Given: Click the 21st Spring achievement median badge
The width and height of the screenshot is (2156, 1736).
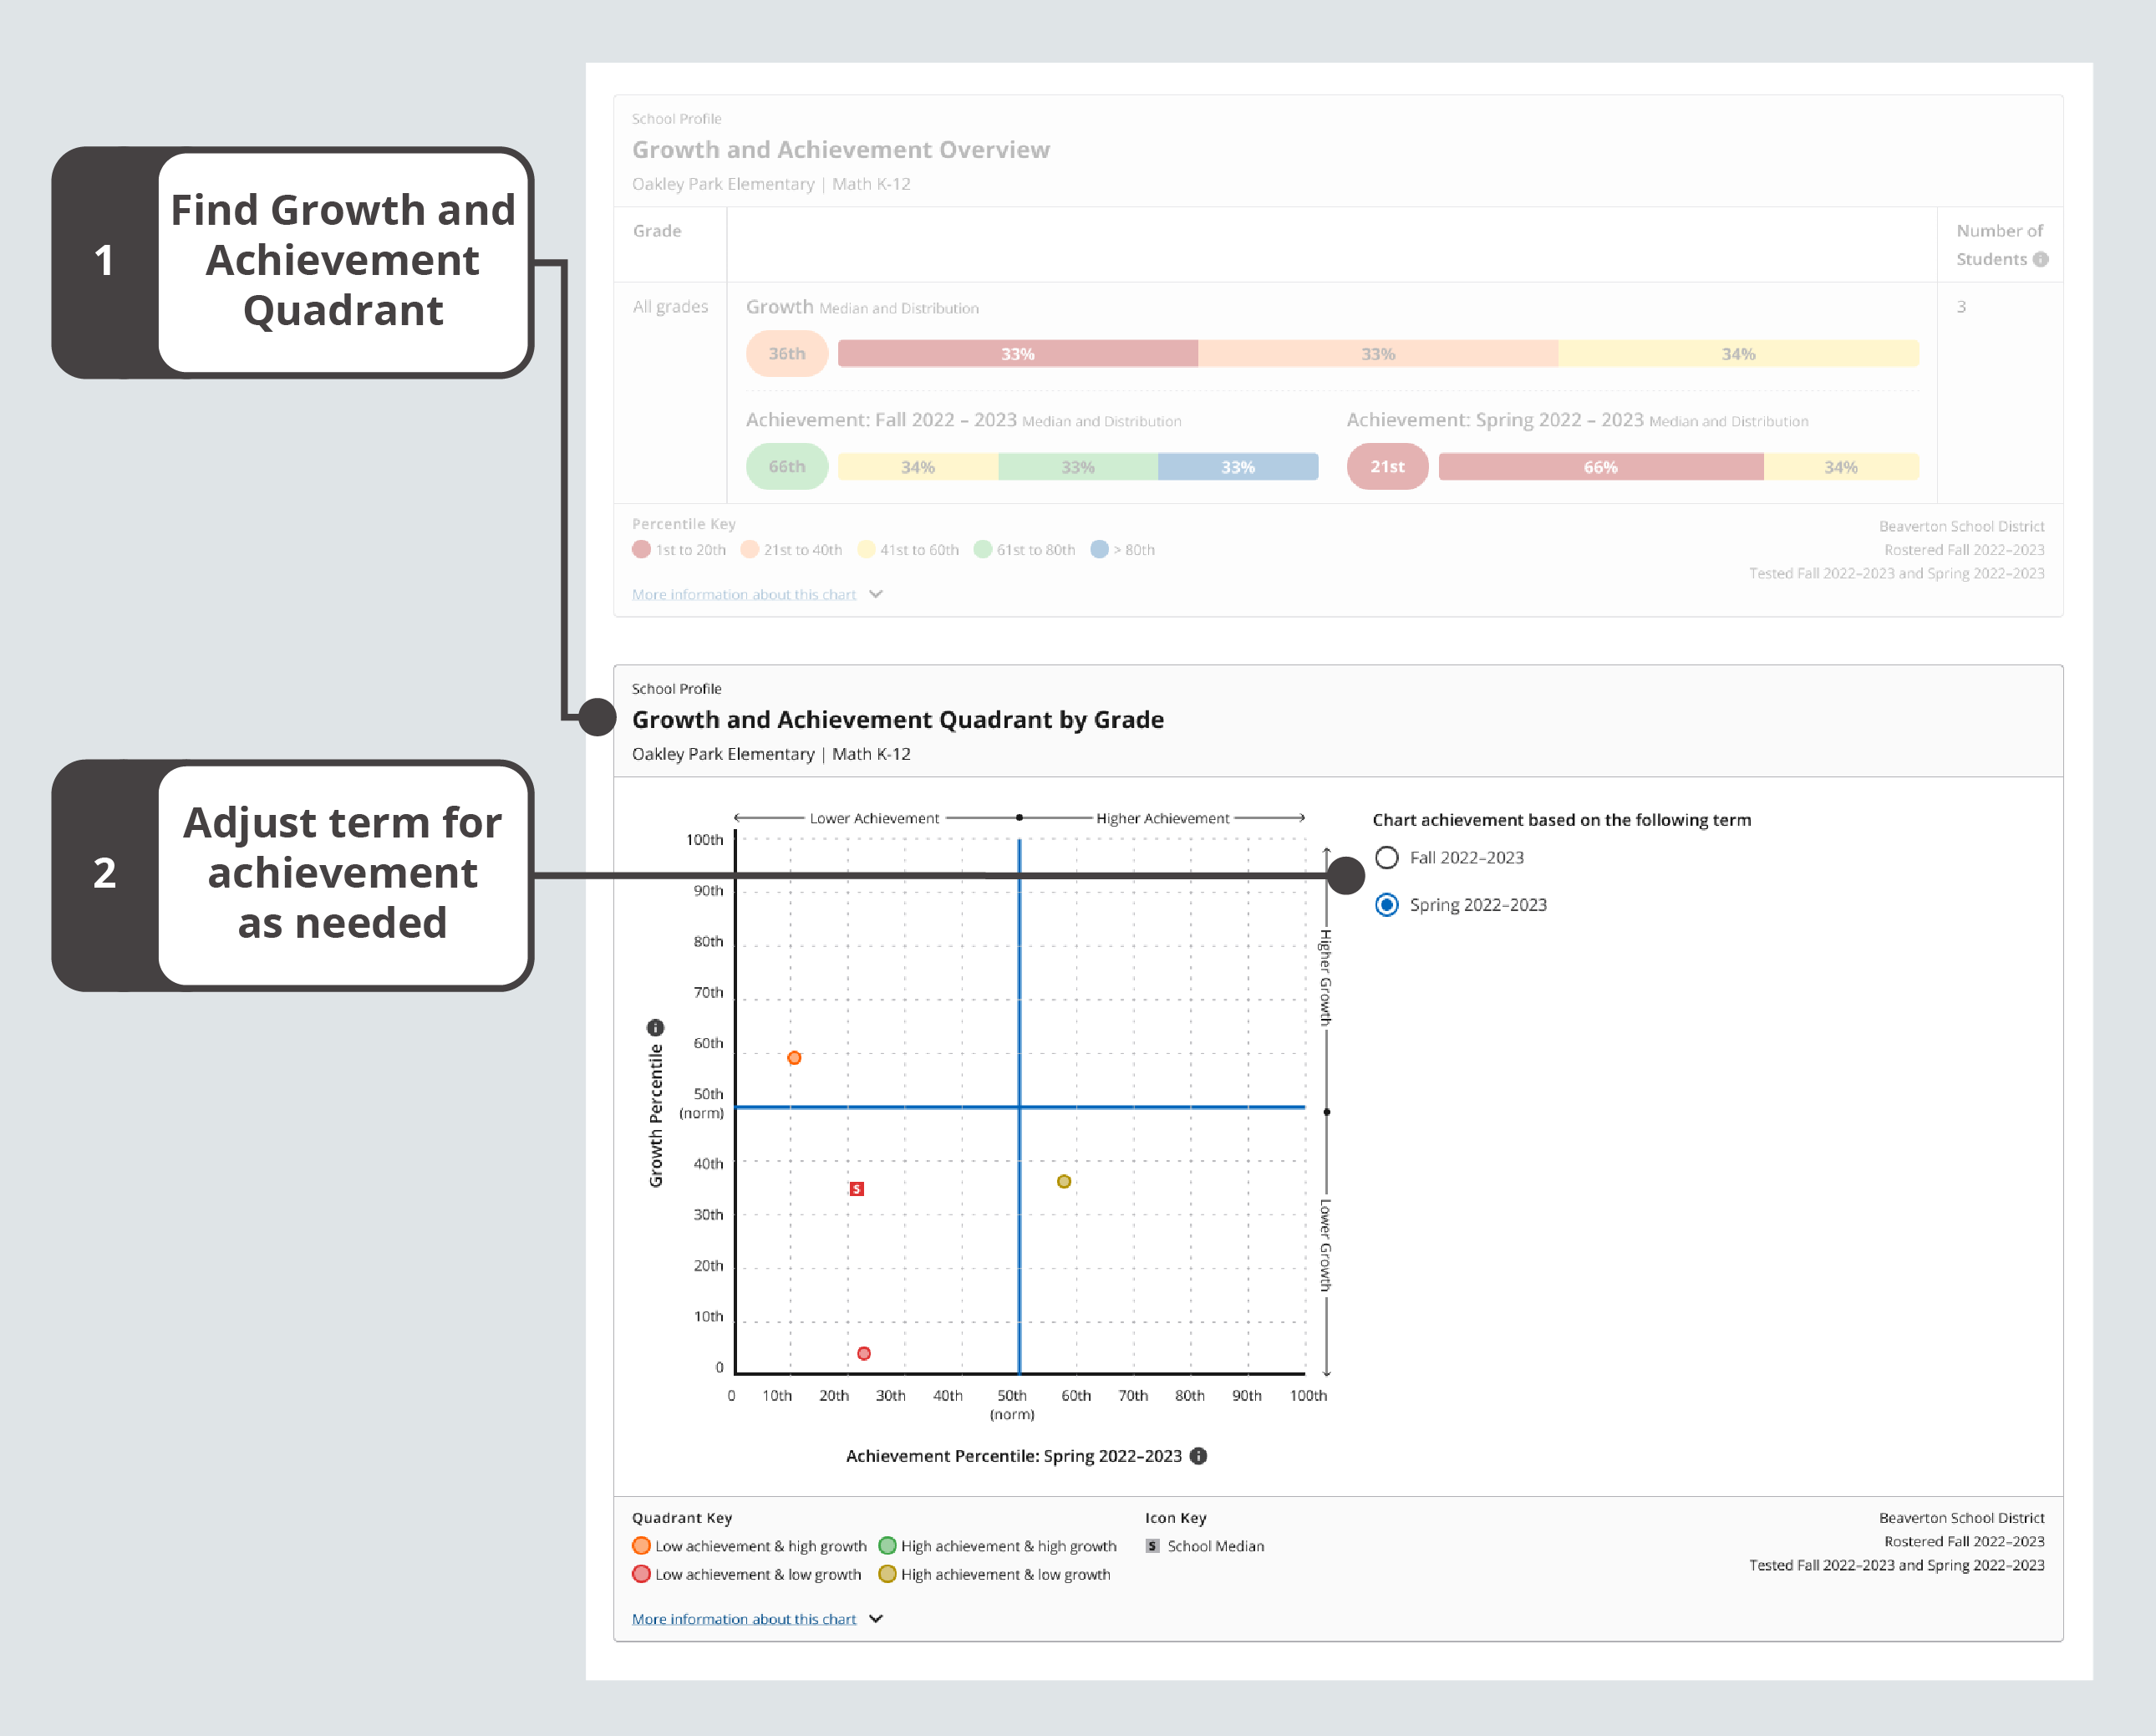Looking at the screenshot, I should (x=1386, y=466).
